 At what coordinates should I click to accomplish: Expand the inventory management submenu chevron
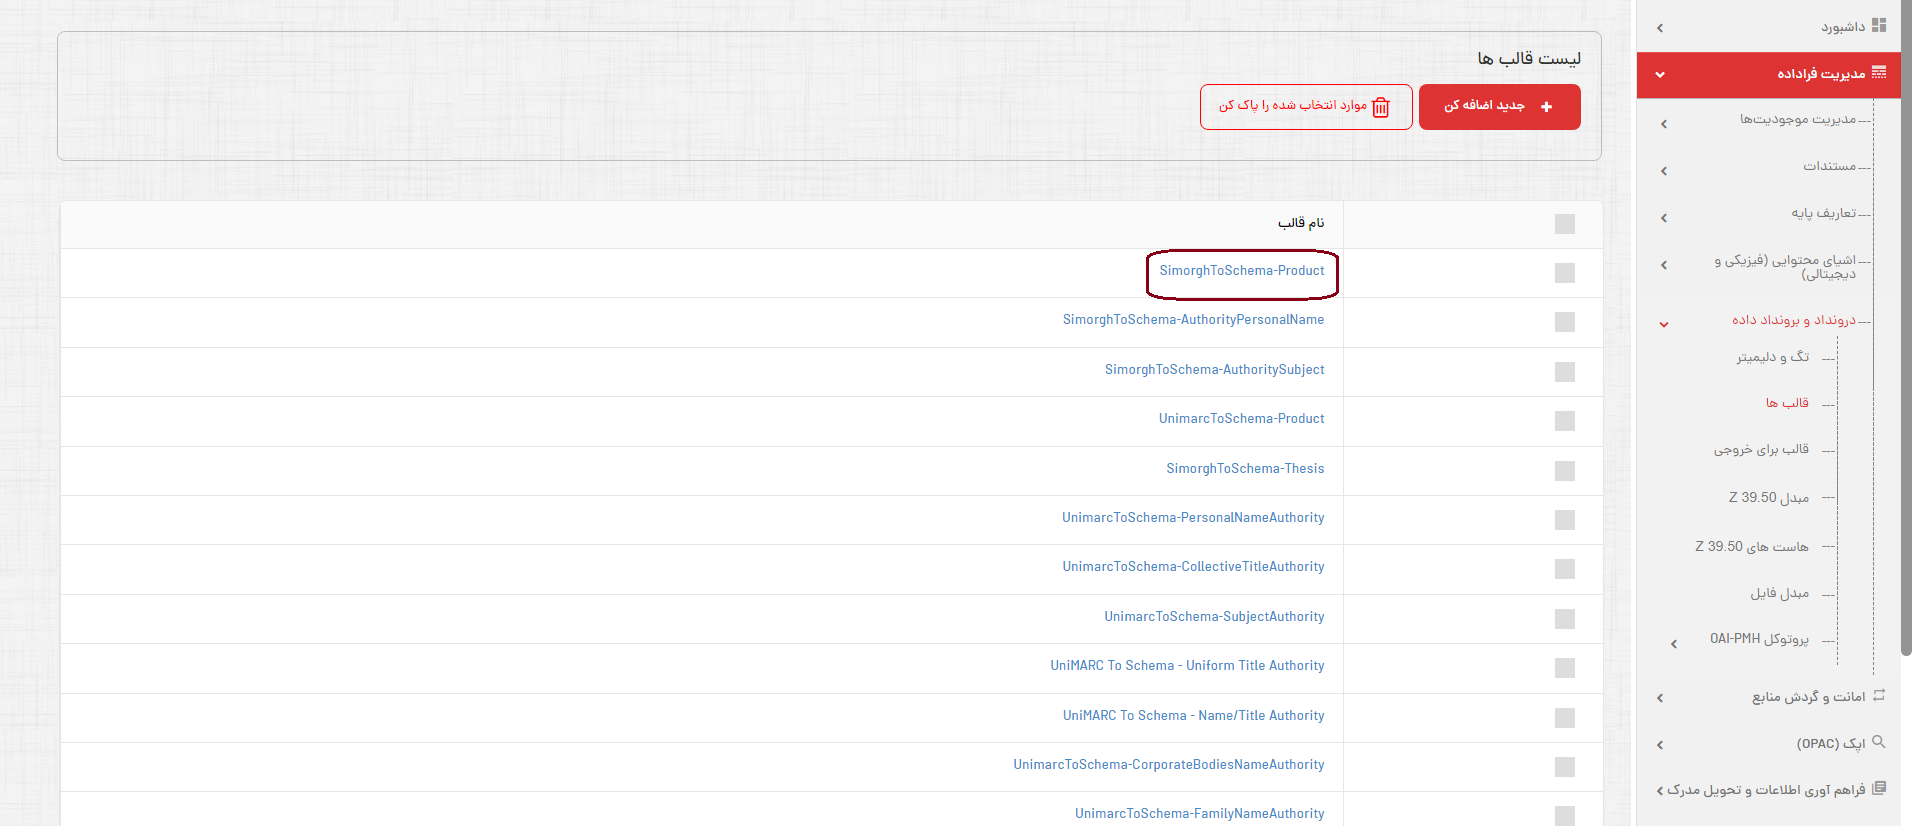point(1664,124)
